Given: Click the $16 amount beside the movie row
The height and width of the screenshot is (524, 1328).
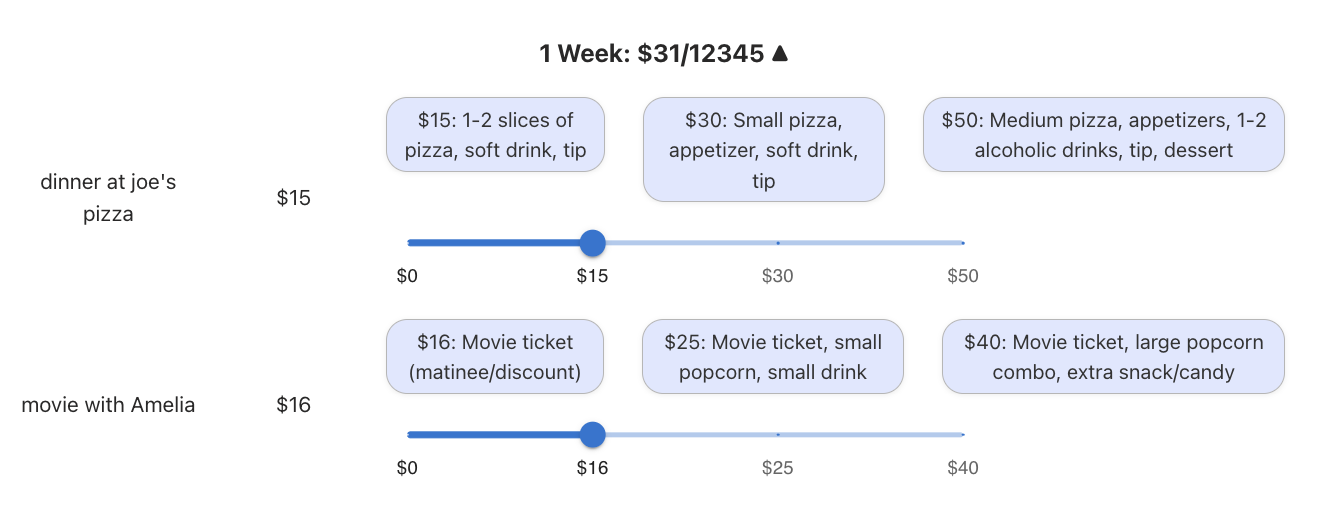Looking at the screenshot, I should pos(294,405).
